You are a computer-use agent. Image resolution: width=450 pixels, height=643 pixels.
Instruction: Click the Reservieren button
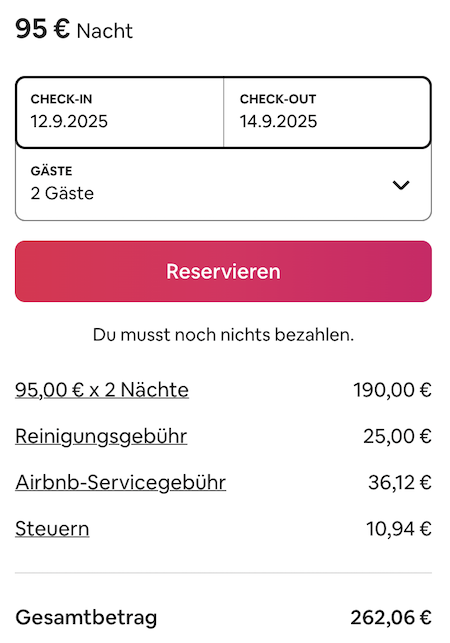pos(224,271)
